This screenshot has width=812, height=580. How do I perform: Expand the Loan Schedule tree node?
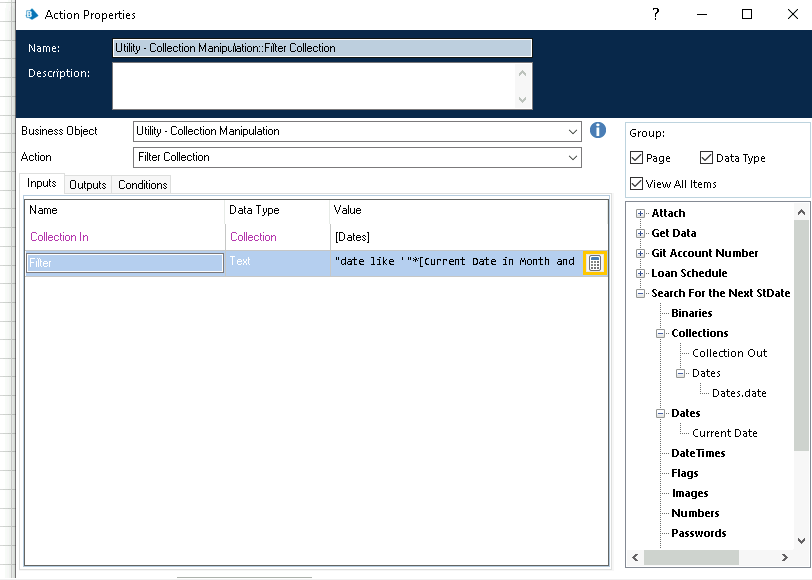(x=641, y=273)
